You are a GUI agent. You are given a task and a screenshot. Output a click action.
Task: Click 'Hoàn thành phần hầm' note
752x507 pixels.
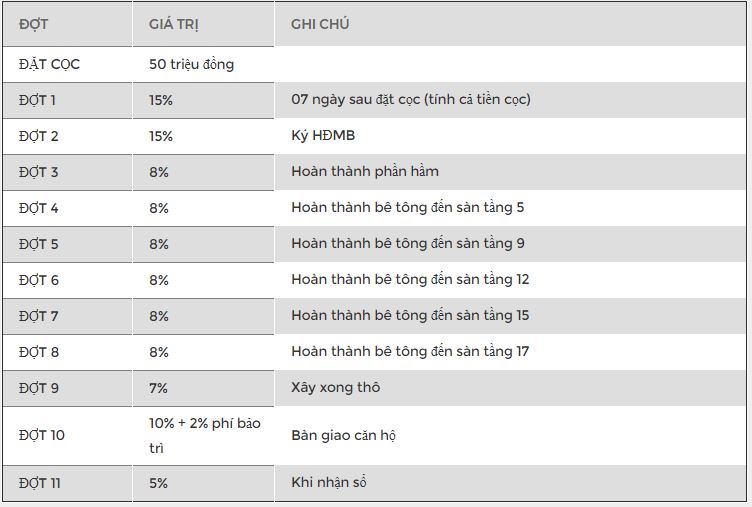(365, 172)
